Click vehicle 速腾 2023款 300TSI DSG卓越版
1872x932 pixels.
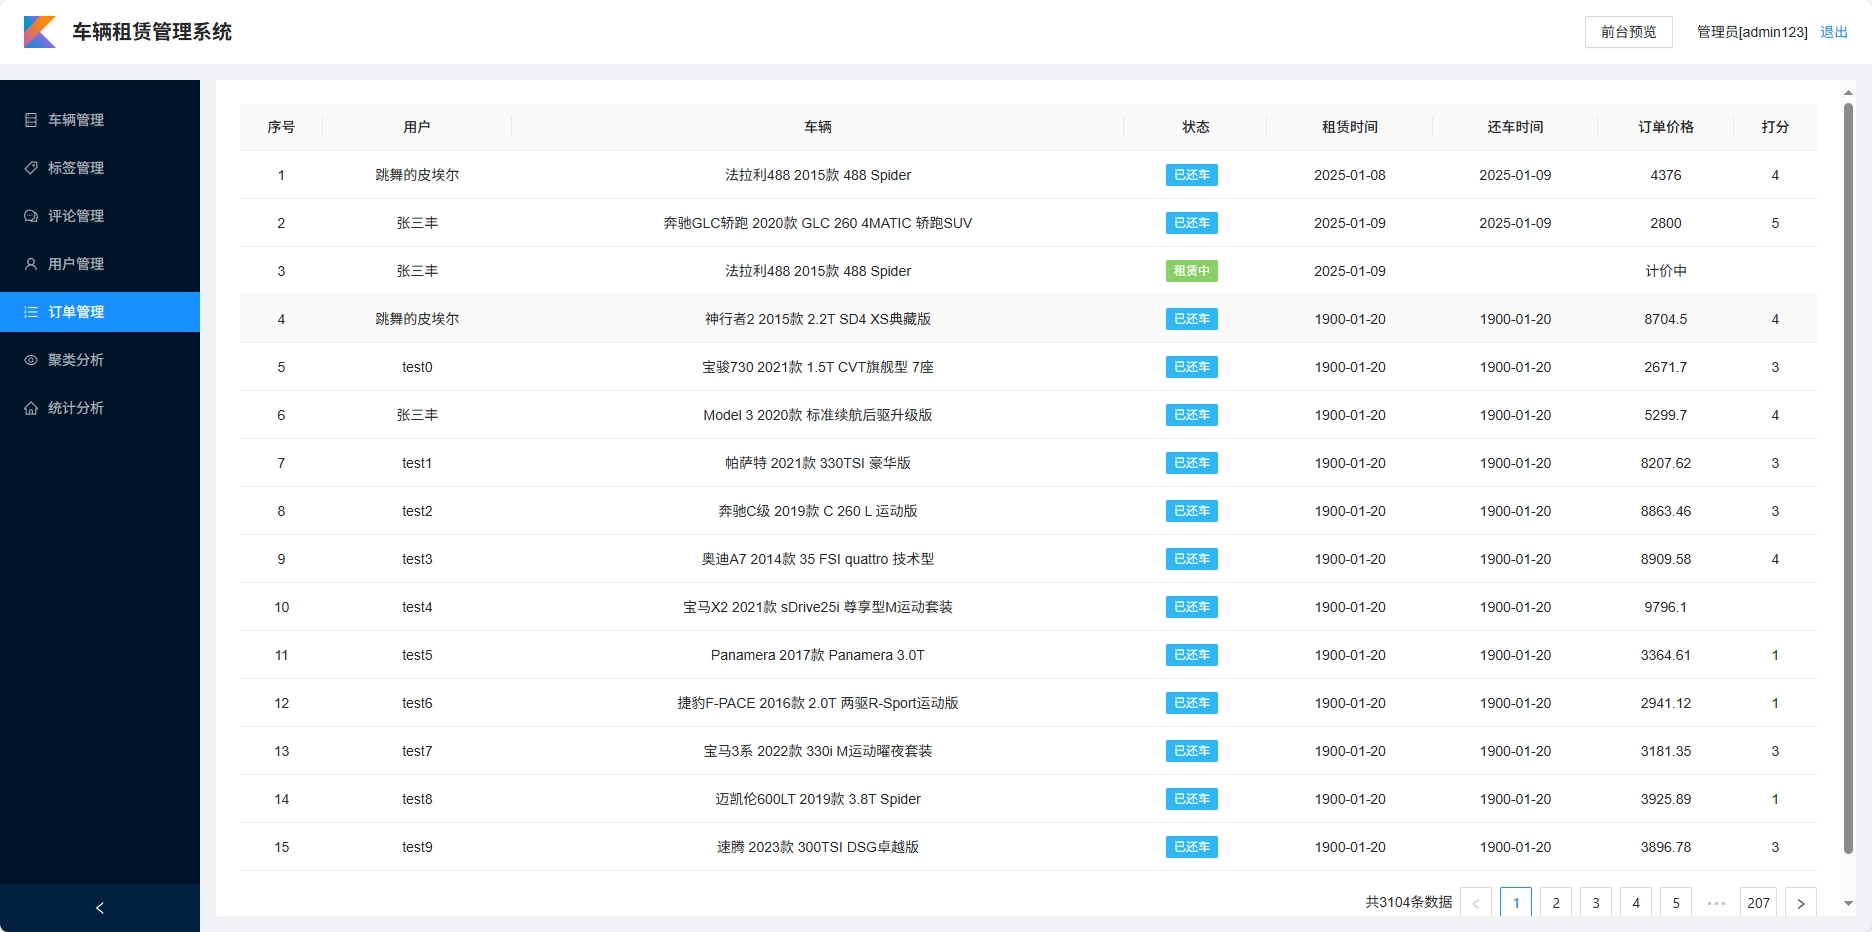(x=818, y=847)
